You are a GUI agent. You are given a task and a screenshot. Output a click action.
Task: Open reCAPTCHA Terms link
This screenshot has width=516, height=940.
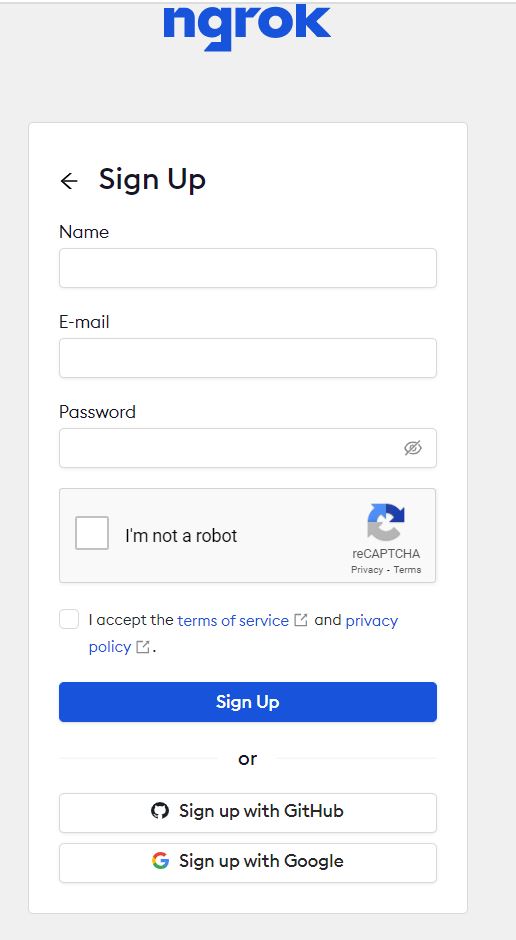[x=408, y=570]
